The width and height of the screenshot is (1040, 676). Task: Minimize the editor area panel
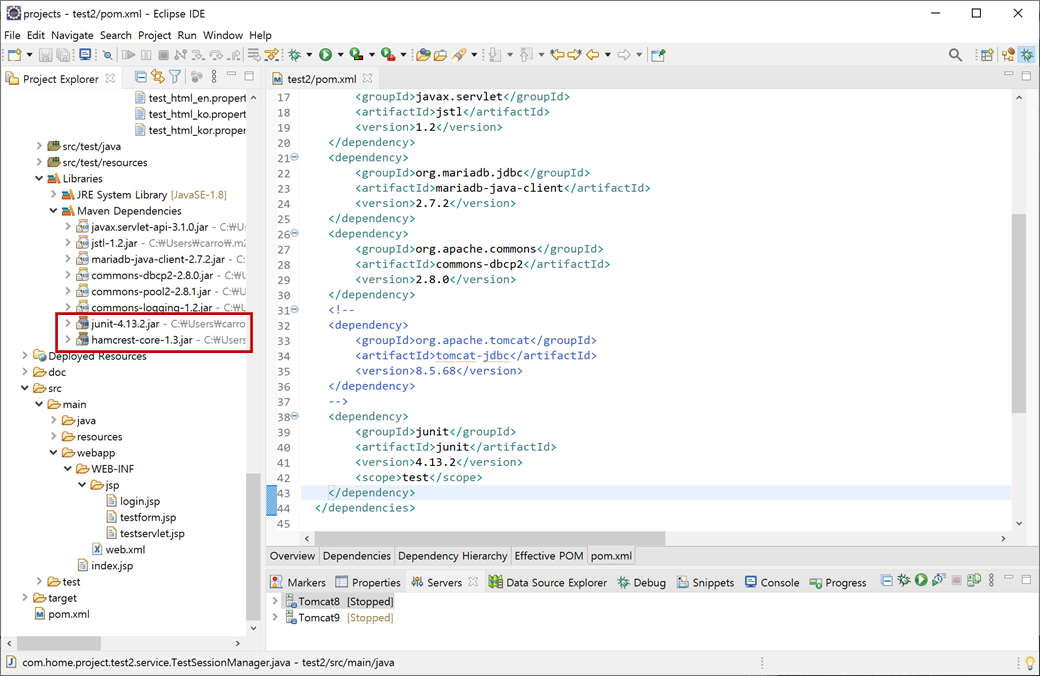click(1008, 75)
